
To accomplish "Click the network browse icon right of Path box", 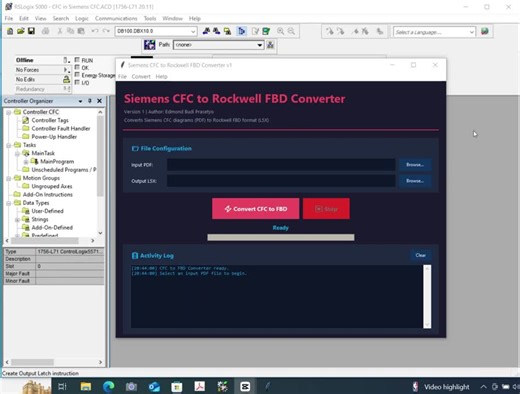I will 270,45.
